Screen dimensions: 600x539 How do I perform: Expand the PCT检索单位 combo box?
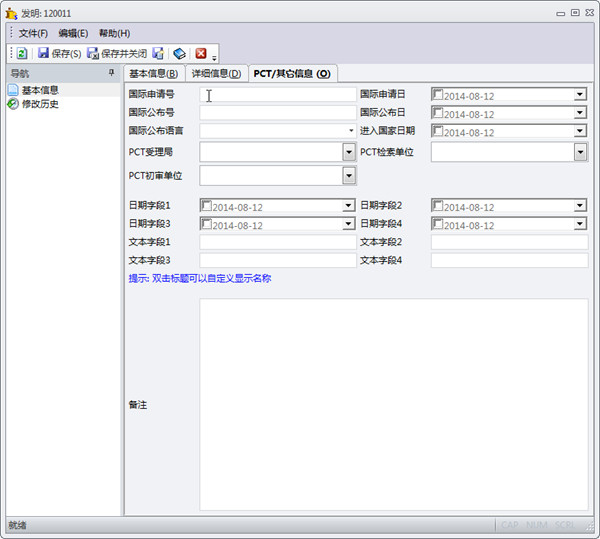(x=580, y=152)
